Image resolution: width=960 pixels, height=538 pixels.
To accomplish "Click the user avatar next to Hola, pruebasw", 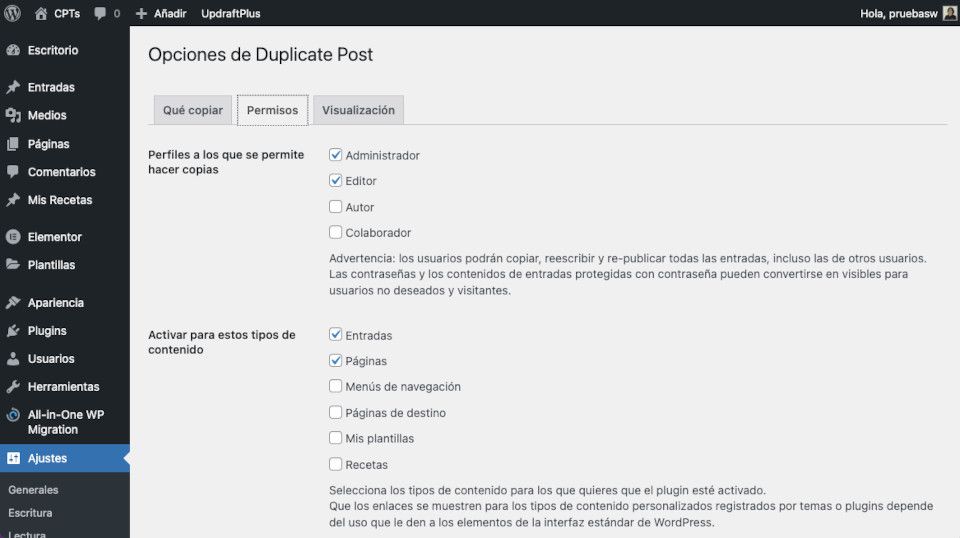I will click(x=950, y=13).
